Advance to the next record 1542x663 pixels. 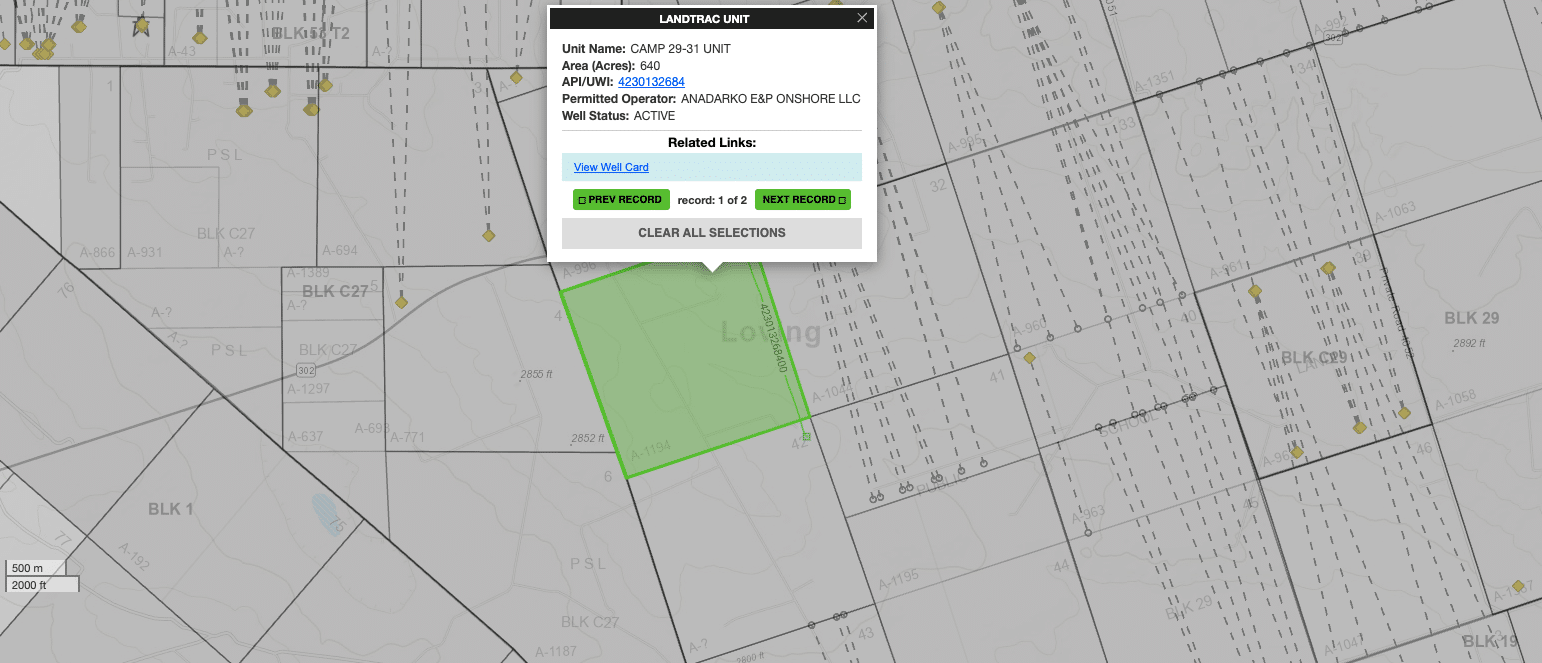803,200
